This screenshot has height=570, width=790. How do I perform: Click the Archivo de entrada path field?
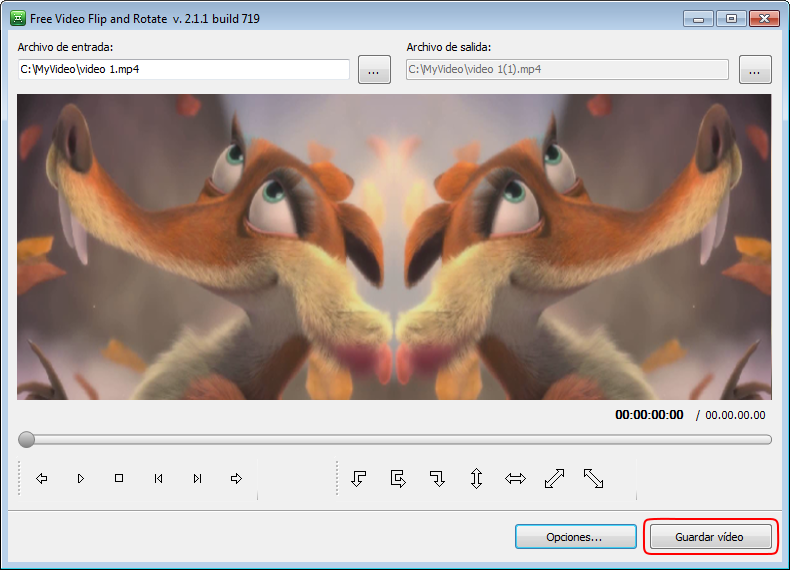[184, 69]
